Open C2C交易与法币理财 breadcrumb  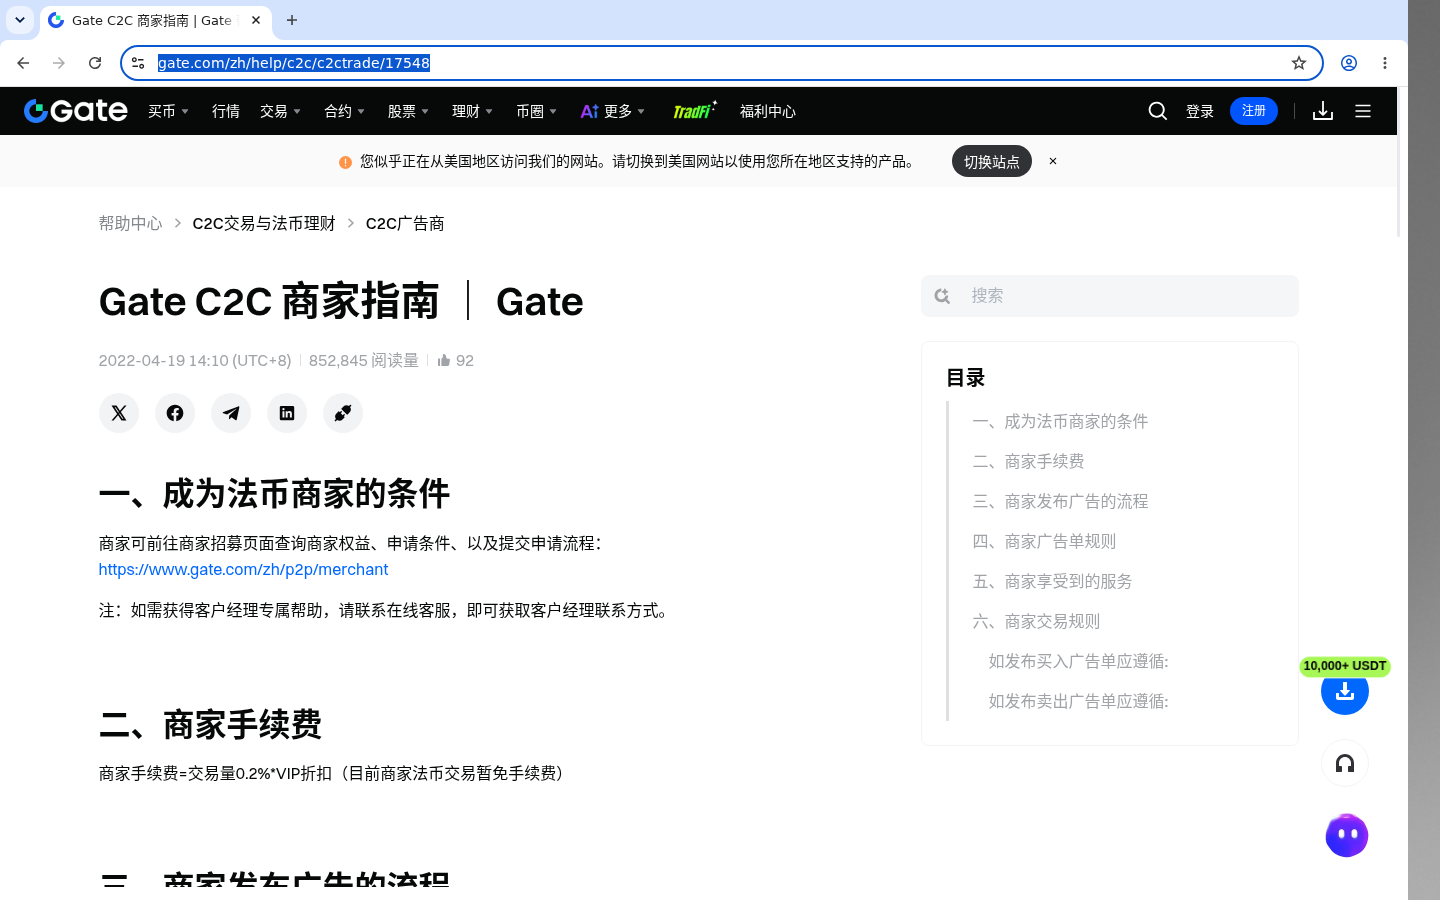(264, 223)
